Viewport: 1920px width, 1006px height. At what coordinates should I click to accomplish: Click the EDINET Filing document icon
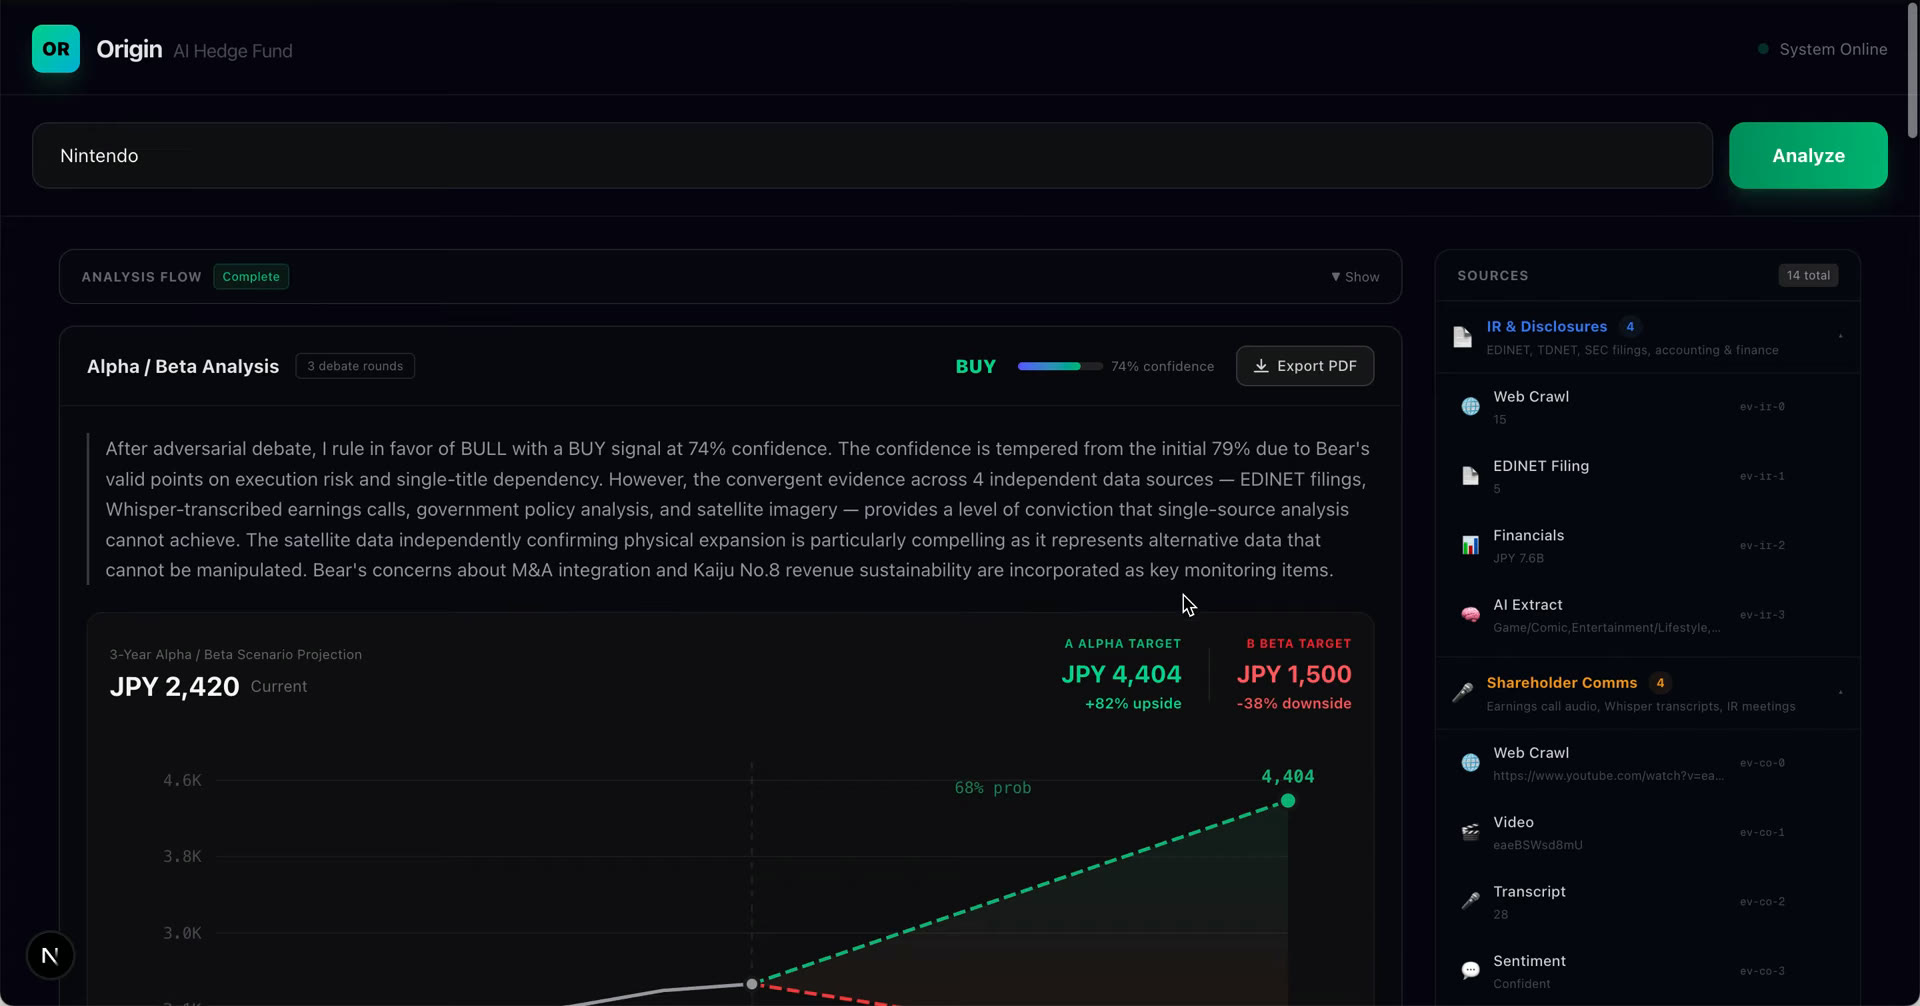coord(1470,476)
